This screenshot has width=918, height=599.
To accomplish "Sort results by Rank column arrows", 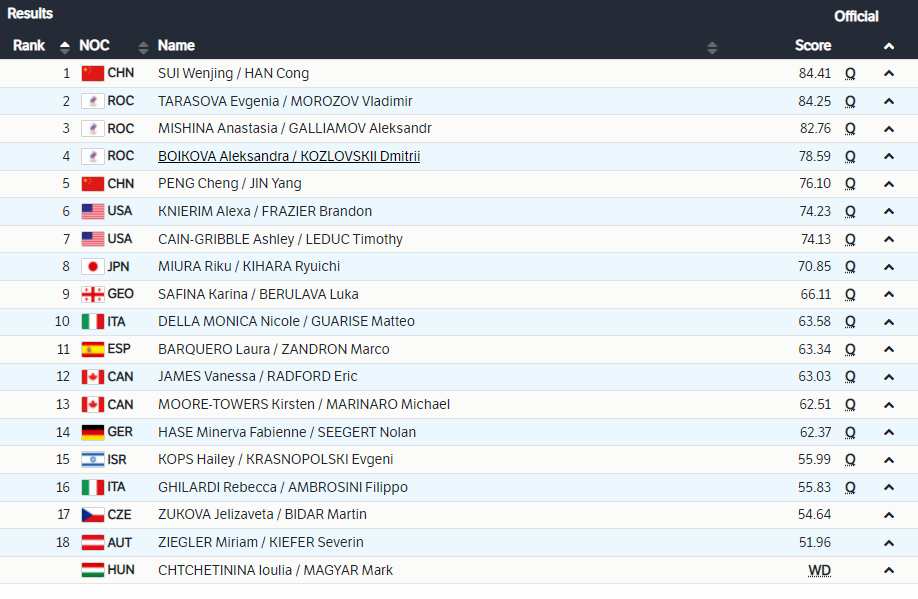I will click(65, 46).
